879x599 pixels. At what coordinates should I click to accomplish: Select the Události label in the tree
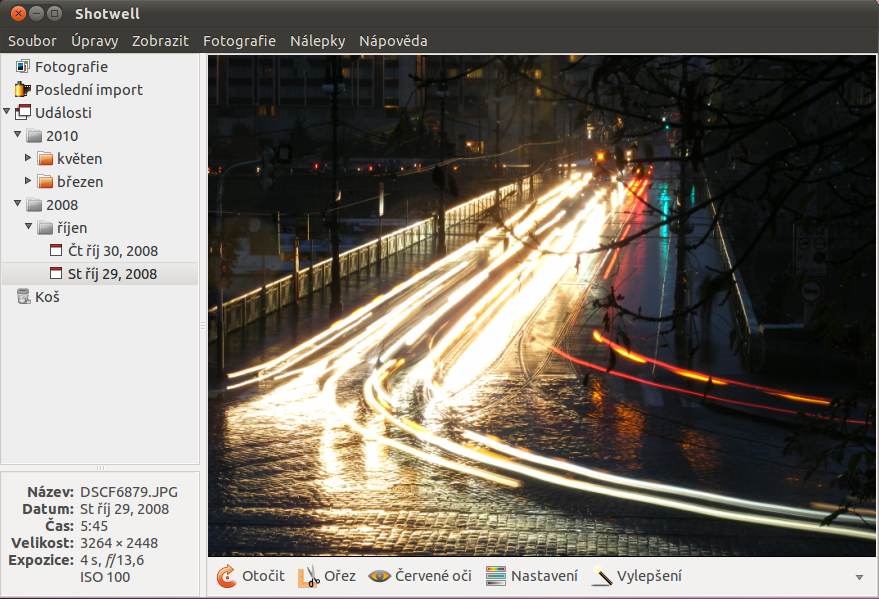point(63,113)
